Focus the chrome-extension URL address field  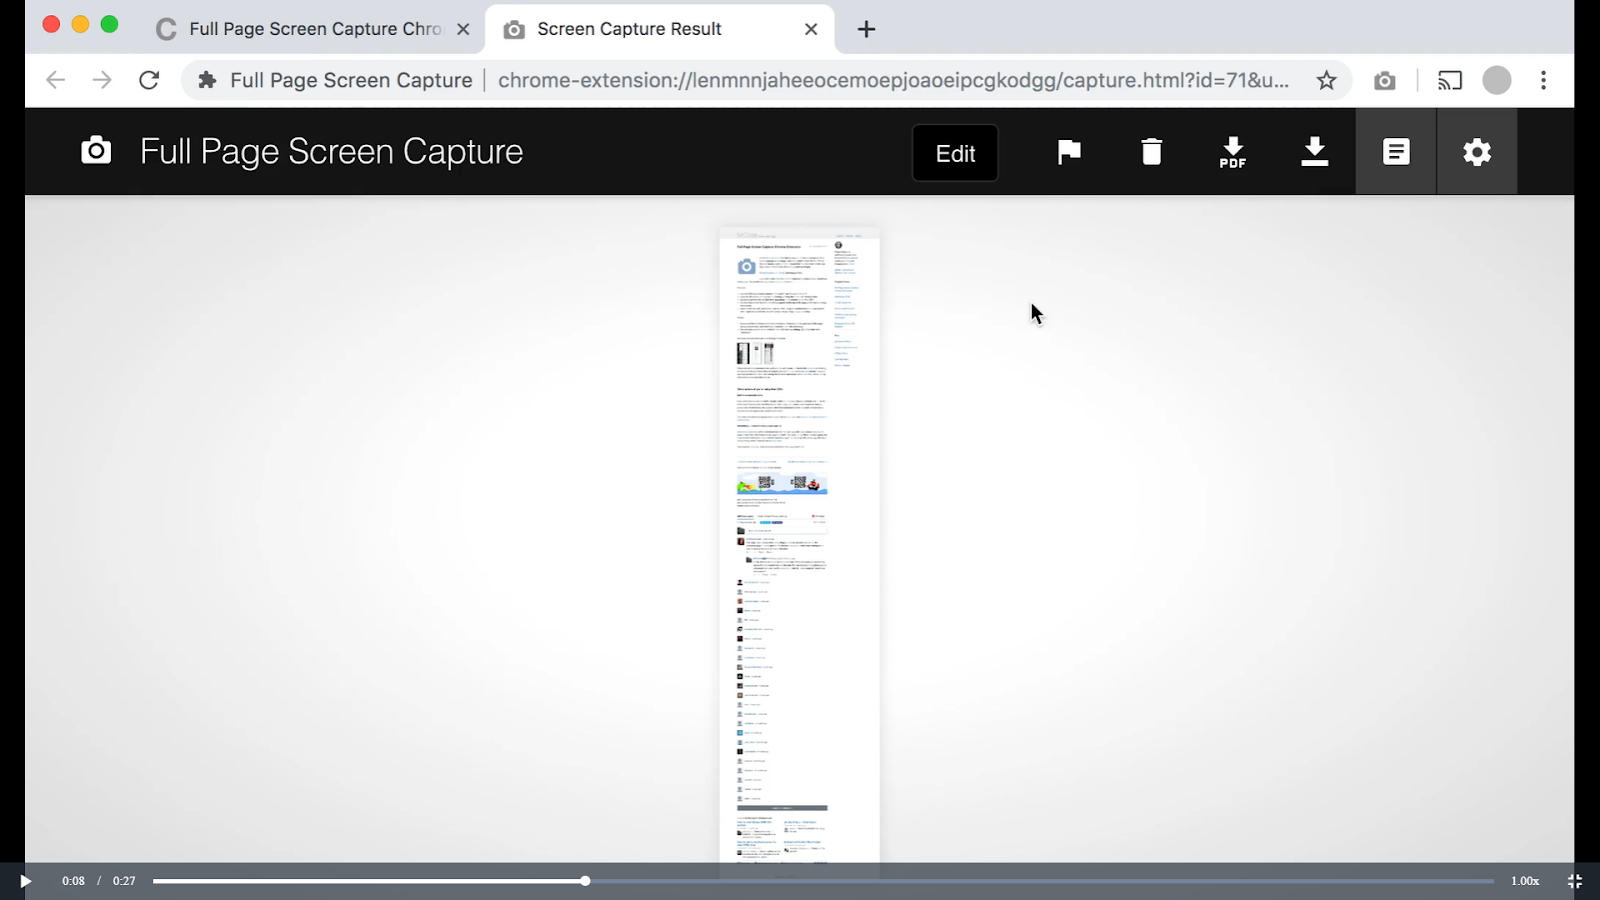(893, 80)
